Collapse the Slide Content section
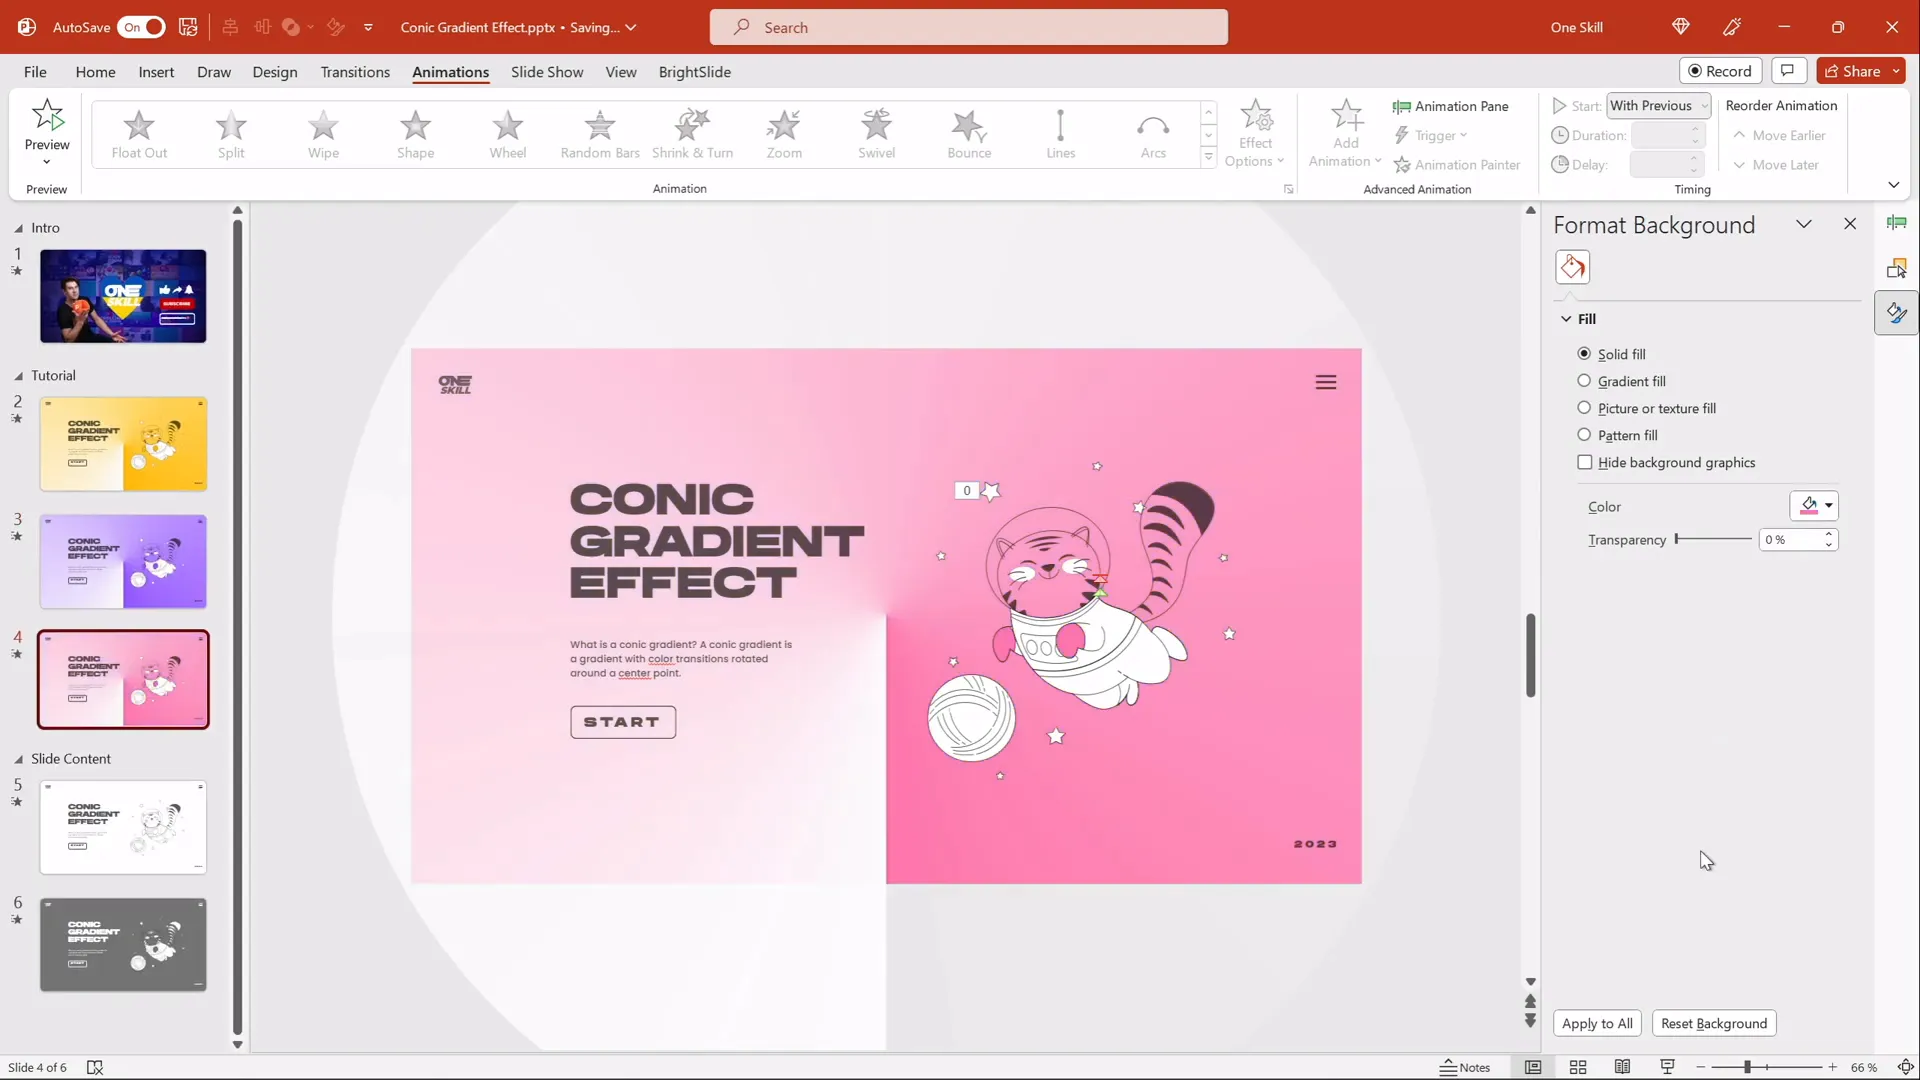Screen dimensions: 1920x1080 pos(18,758)
